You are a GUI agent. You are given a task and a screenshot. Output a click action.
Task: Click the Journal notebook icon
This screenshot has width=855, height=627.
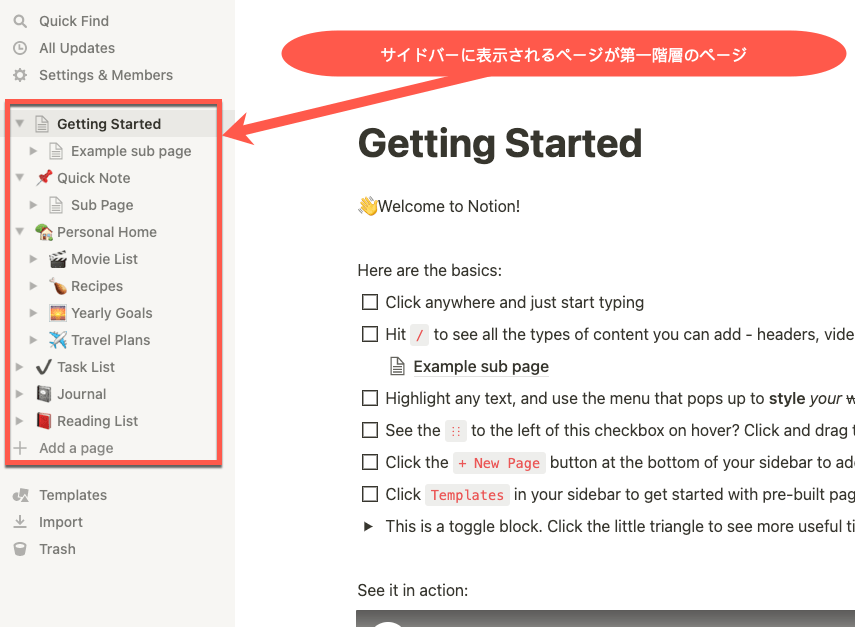click(44, 394)
